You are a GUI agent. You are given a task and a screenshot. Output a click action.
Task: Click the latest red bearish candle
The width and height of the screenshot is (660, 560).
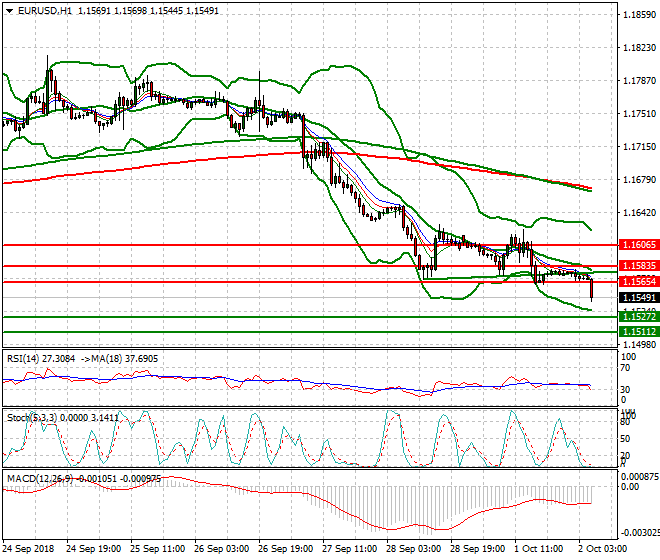(x=592, y=289)
